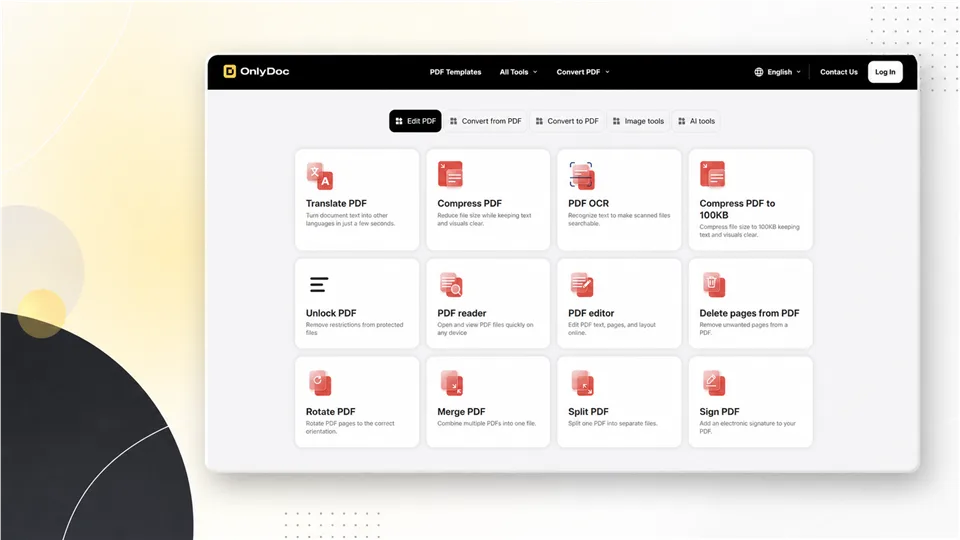Click the PDF reader title
Screen dimensions: 960x540
[x=462, y=313]
